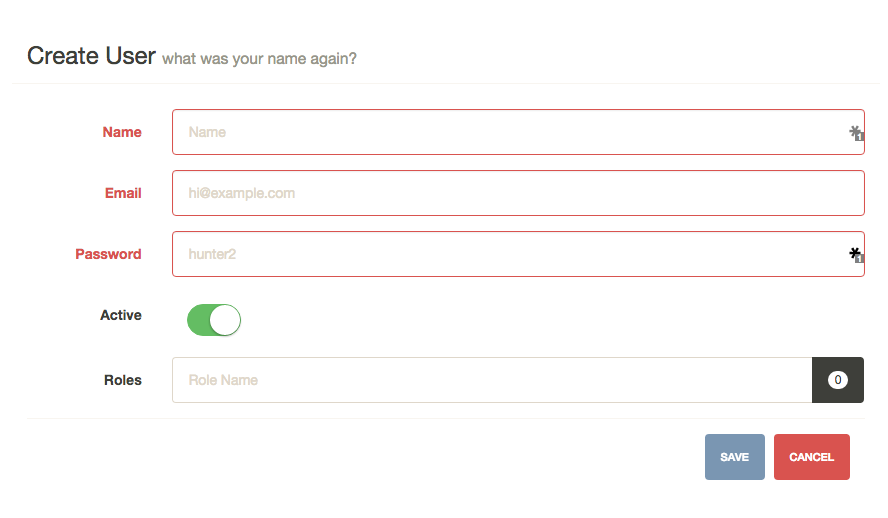Click the password manager icon in Name field
This screenshot has height=518, width=888.
[x=856, y=133]
